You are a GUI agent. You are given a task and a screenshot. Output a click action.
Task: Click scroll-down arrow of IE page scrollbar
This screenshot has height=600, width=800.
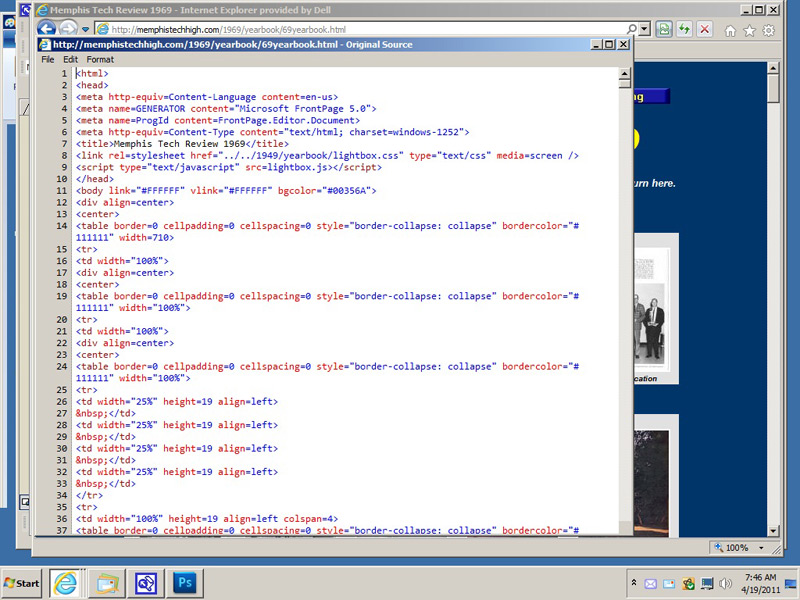[773, 531]
